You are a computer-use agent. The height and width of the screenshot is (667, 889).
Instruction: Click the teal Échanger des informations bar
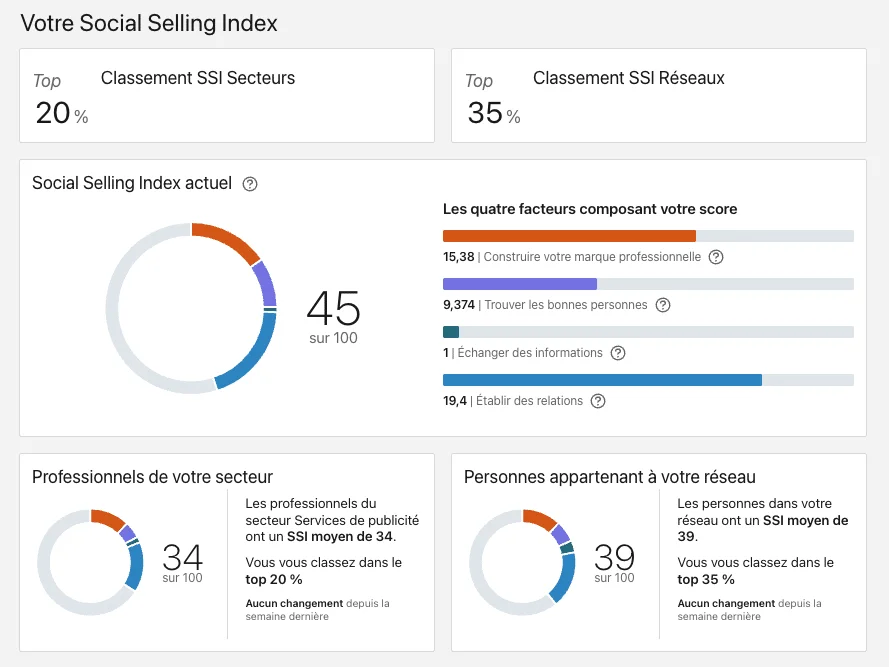coord(648,332)
